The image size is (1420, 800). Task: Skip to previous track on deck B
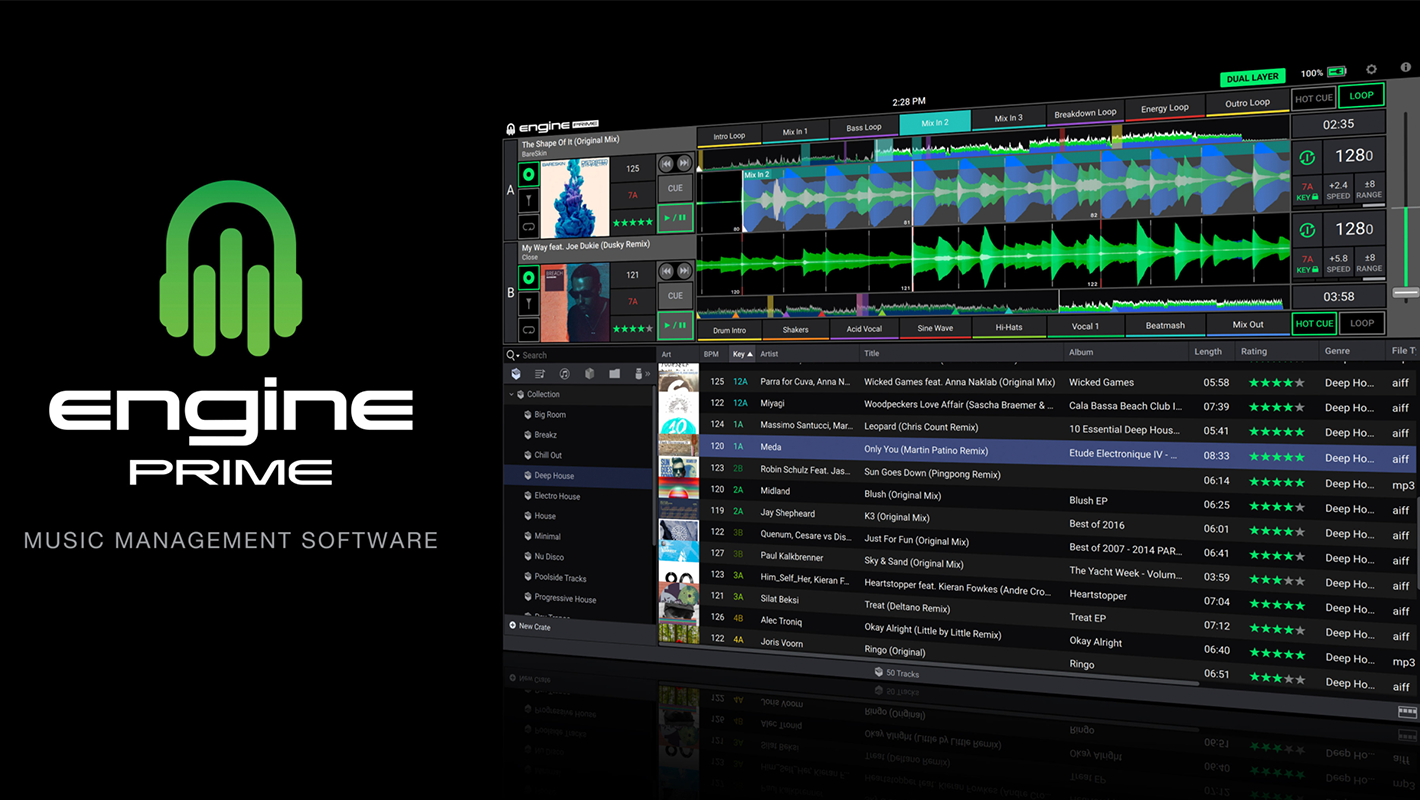[x=666, y=270]
